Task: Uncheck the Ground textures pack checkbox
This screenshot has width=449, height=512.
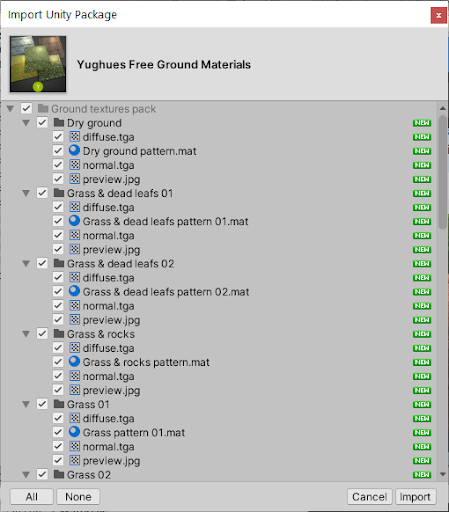Action: (26, 108)
